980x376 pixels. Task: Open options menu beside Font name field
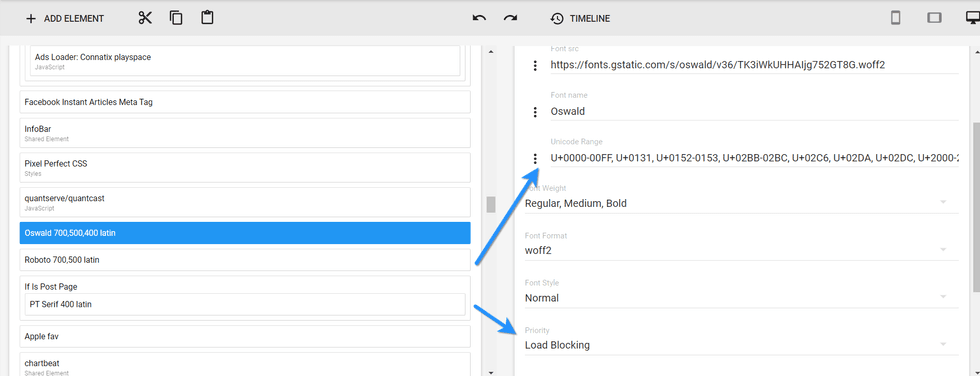535,112
